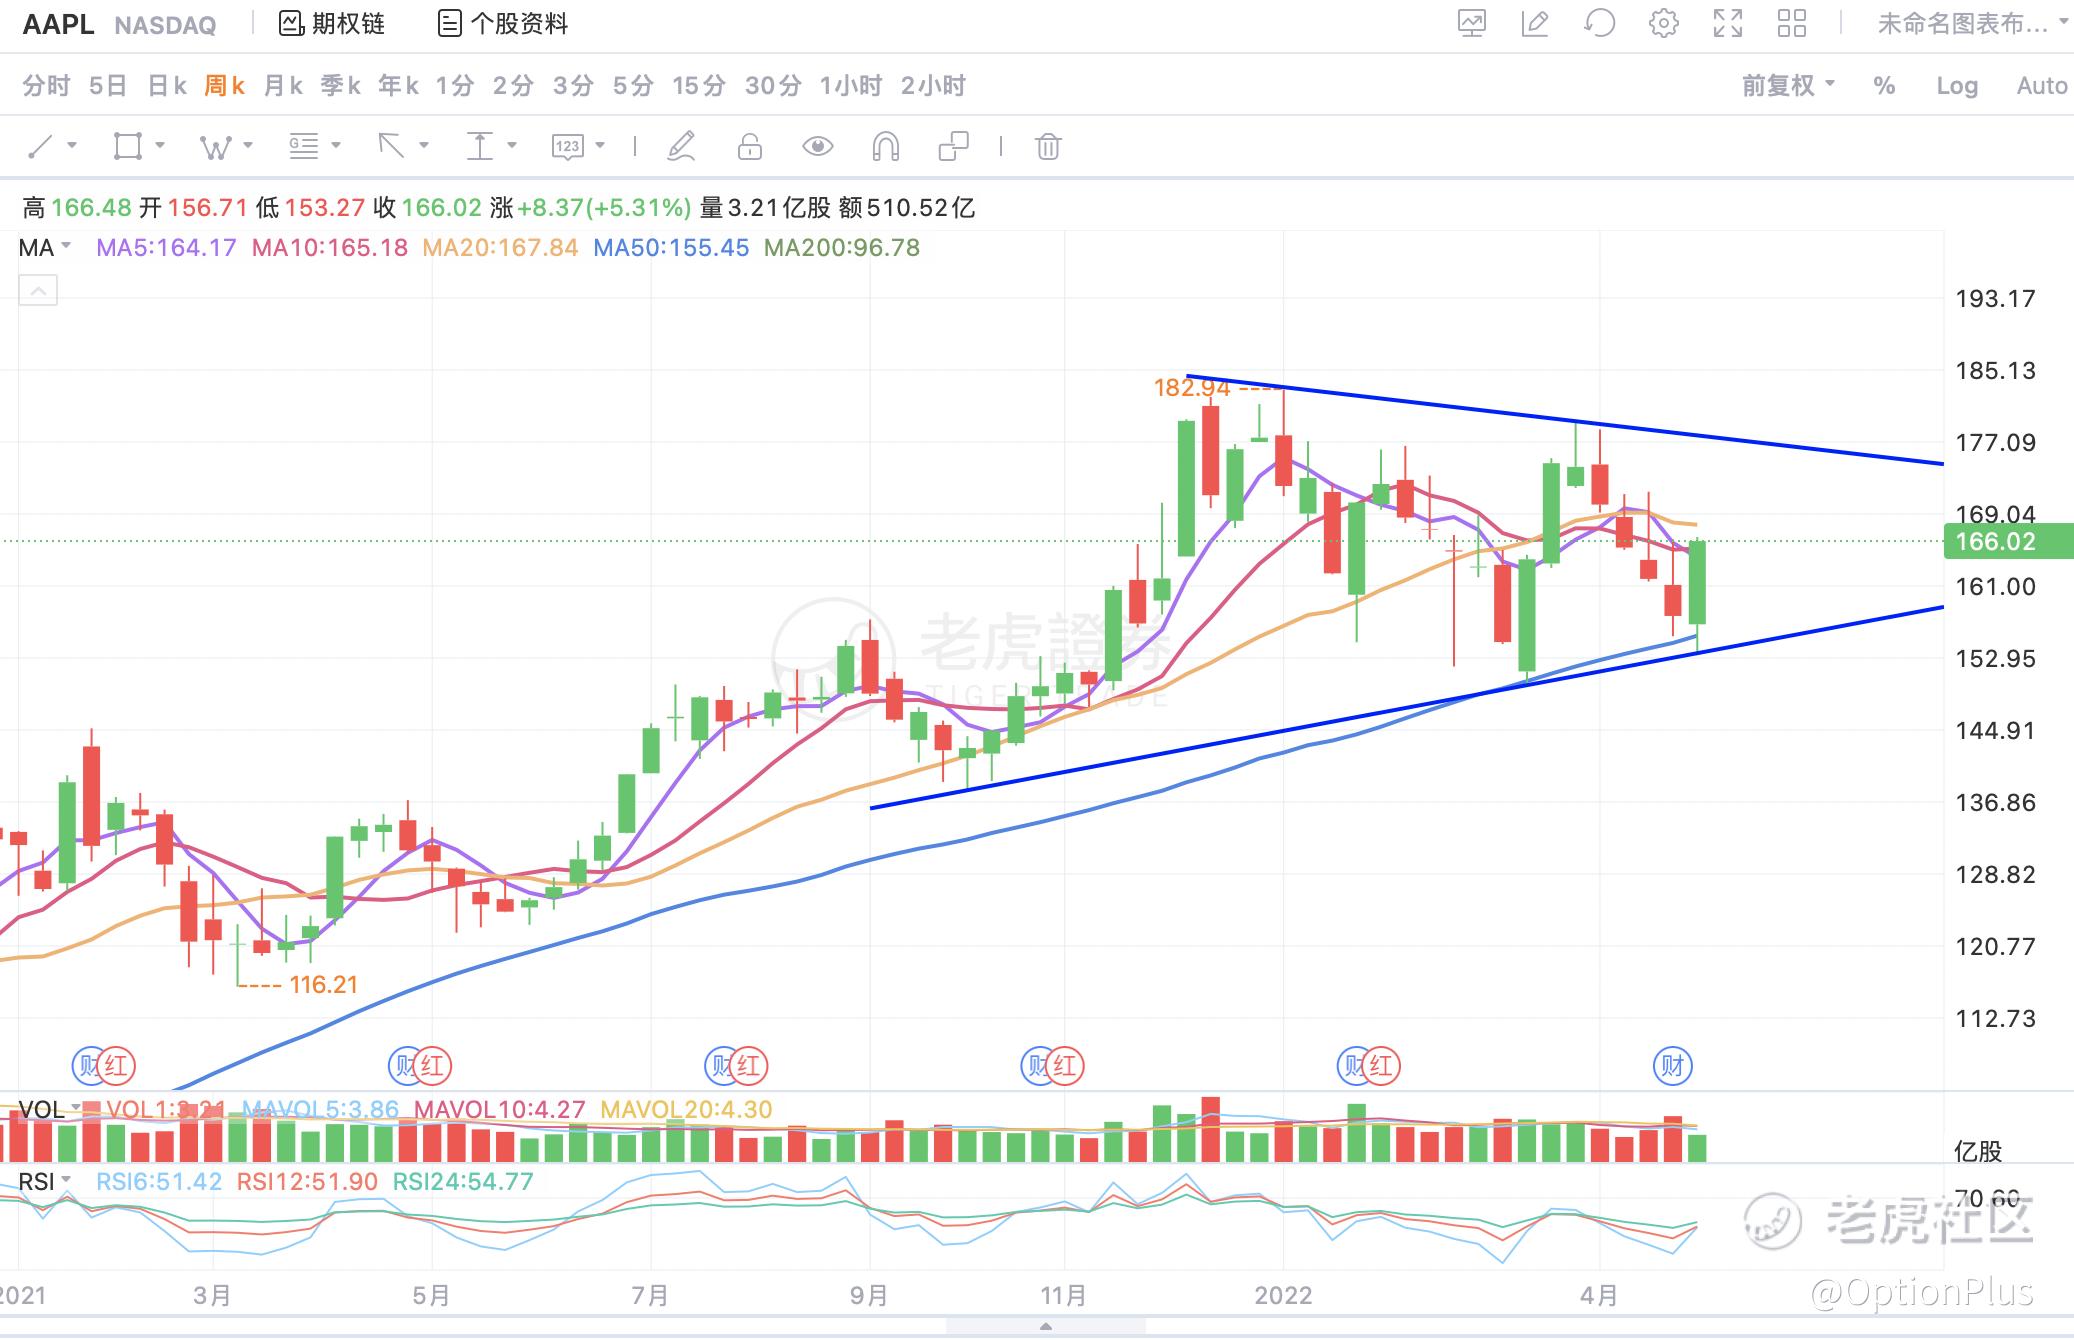
Task: Select the wave pattern W tool
Action: 215,147
